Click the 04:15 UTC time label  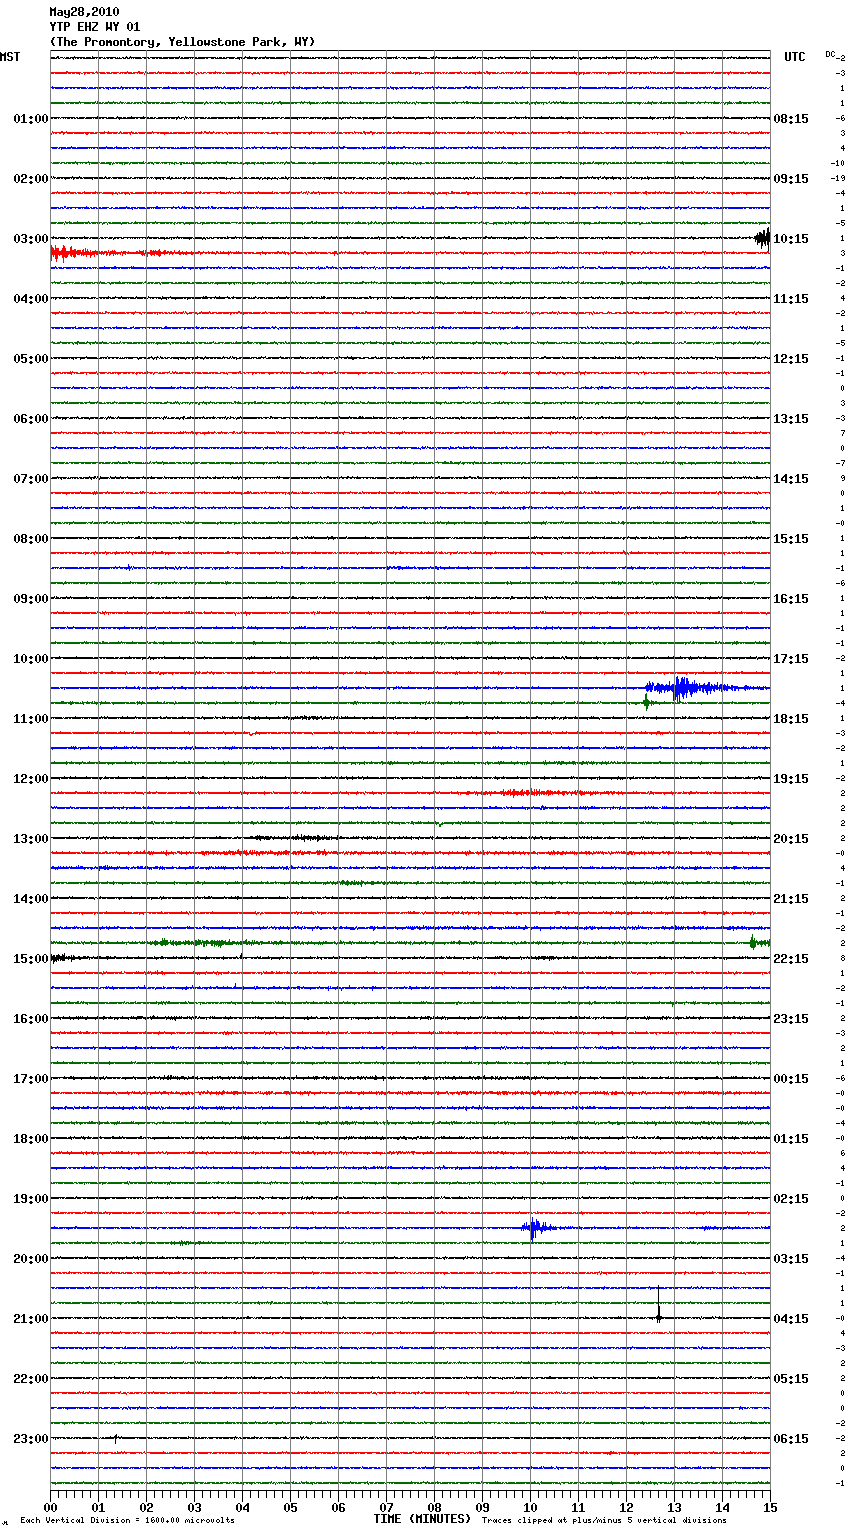pyautogui.click(x=791, y=1319)
